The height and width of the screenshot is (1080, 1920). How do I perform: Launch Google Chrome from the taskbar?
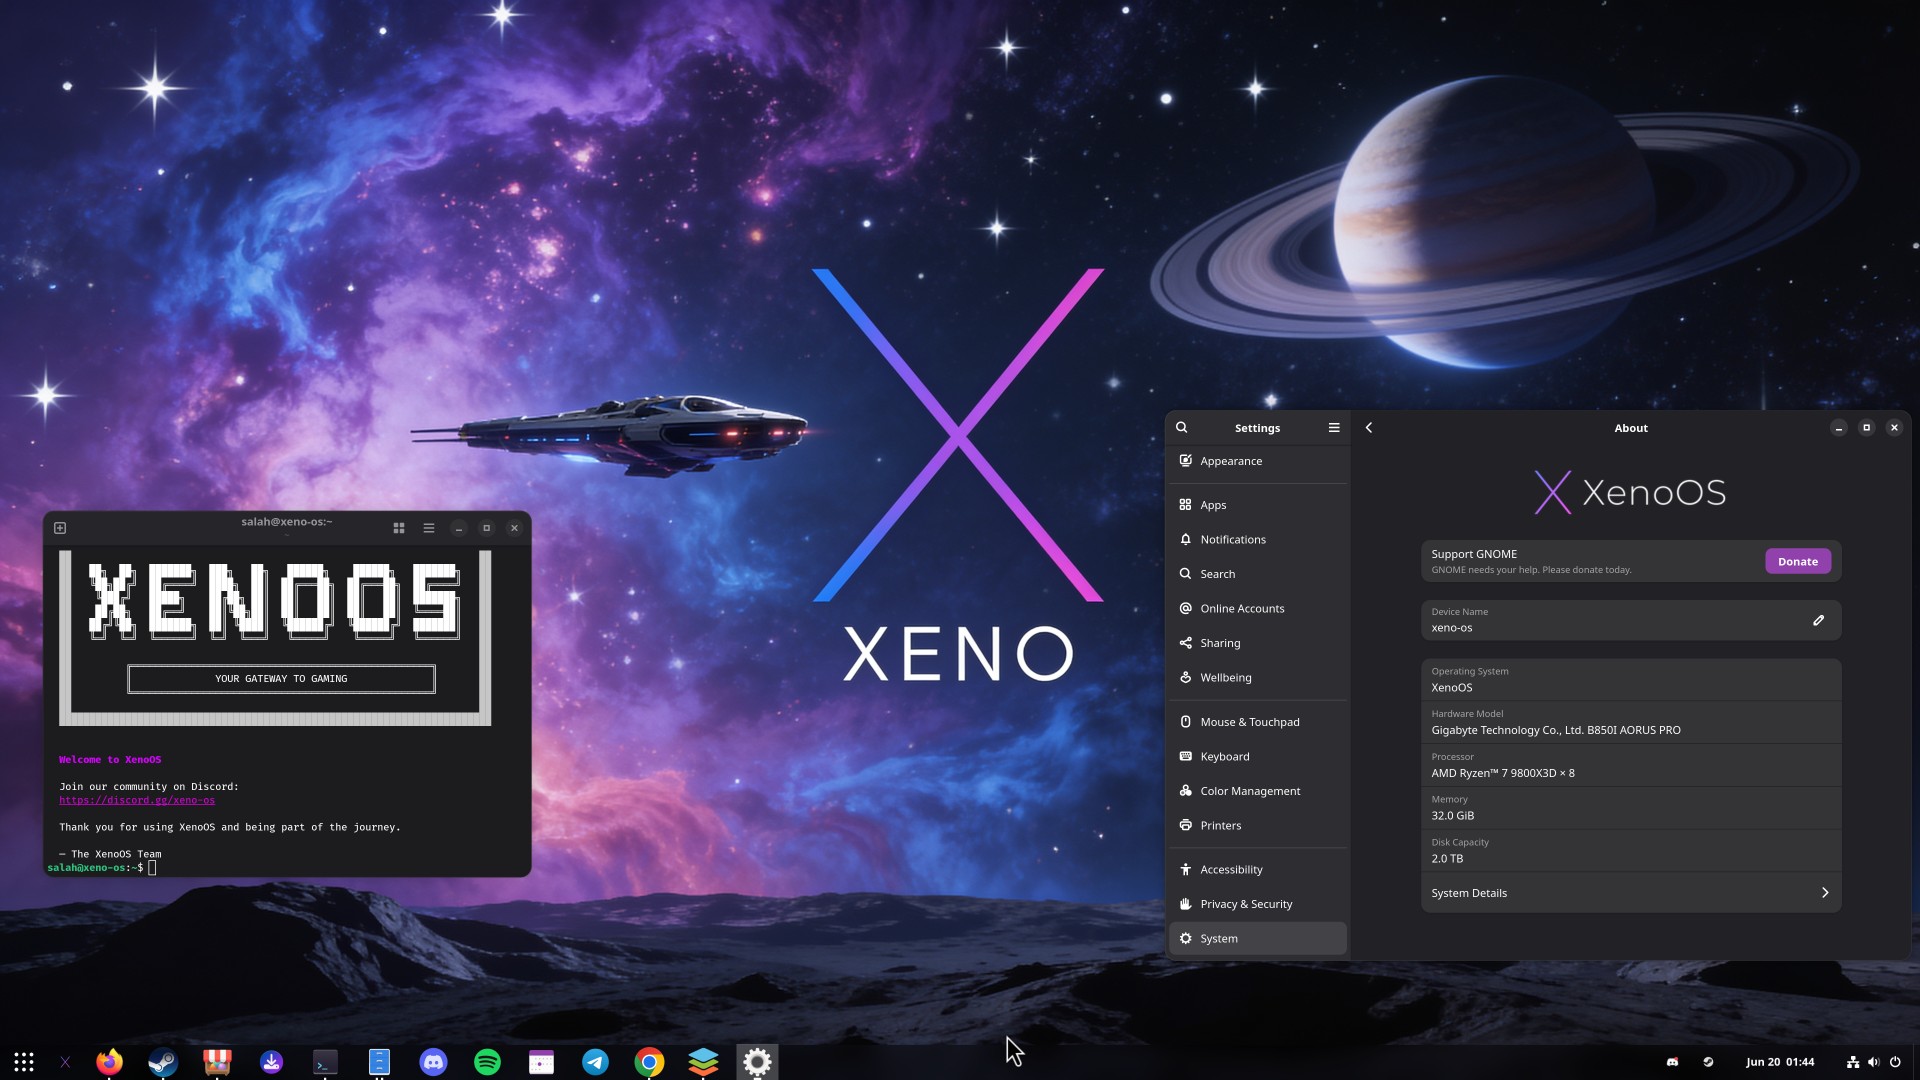click(x=649, y=1062)
